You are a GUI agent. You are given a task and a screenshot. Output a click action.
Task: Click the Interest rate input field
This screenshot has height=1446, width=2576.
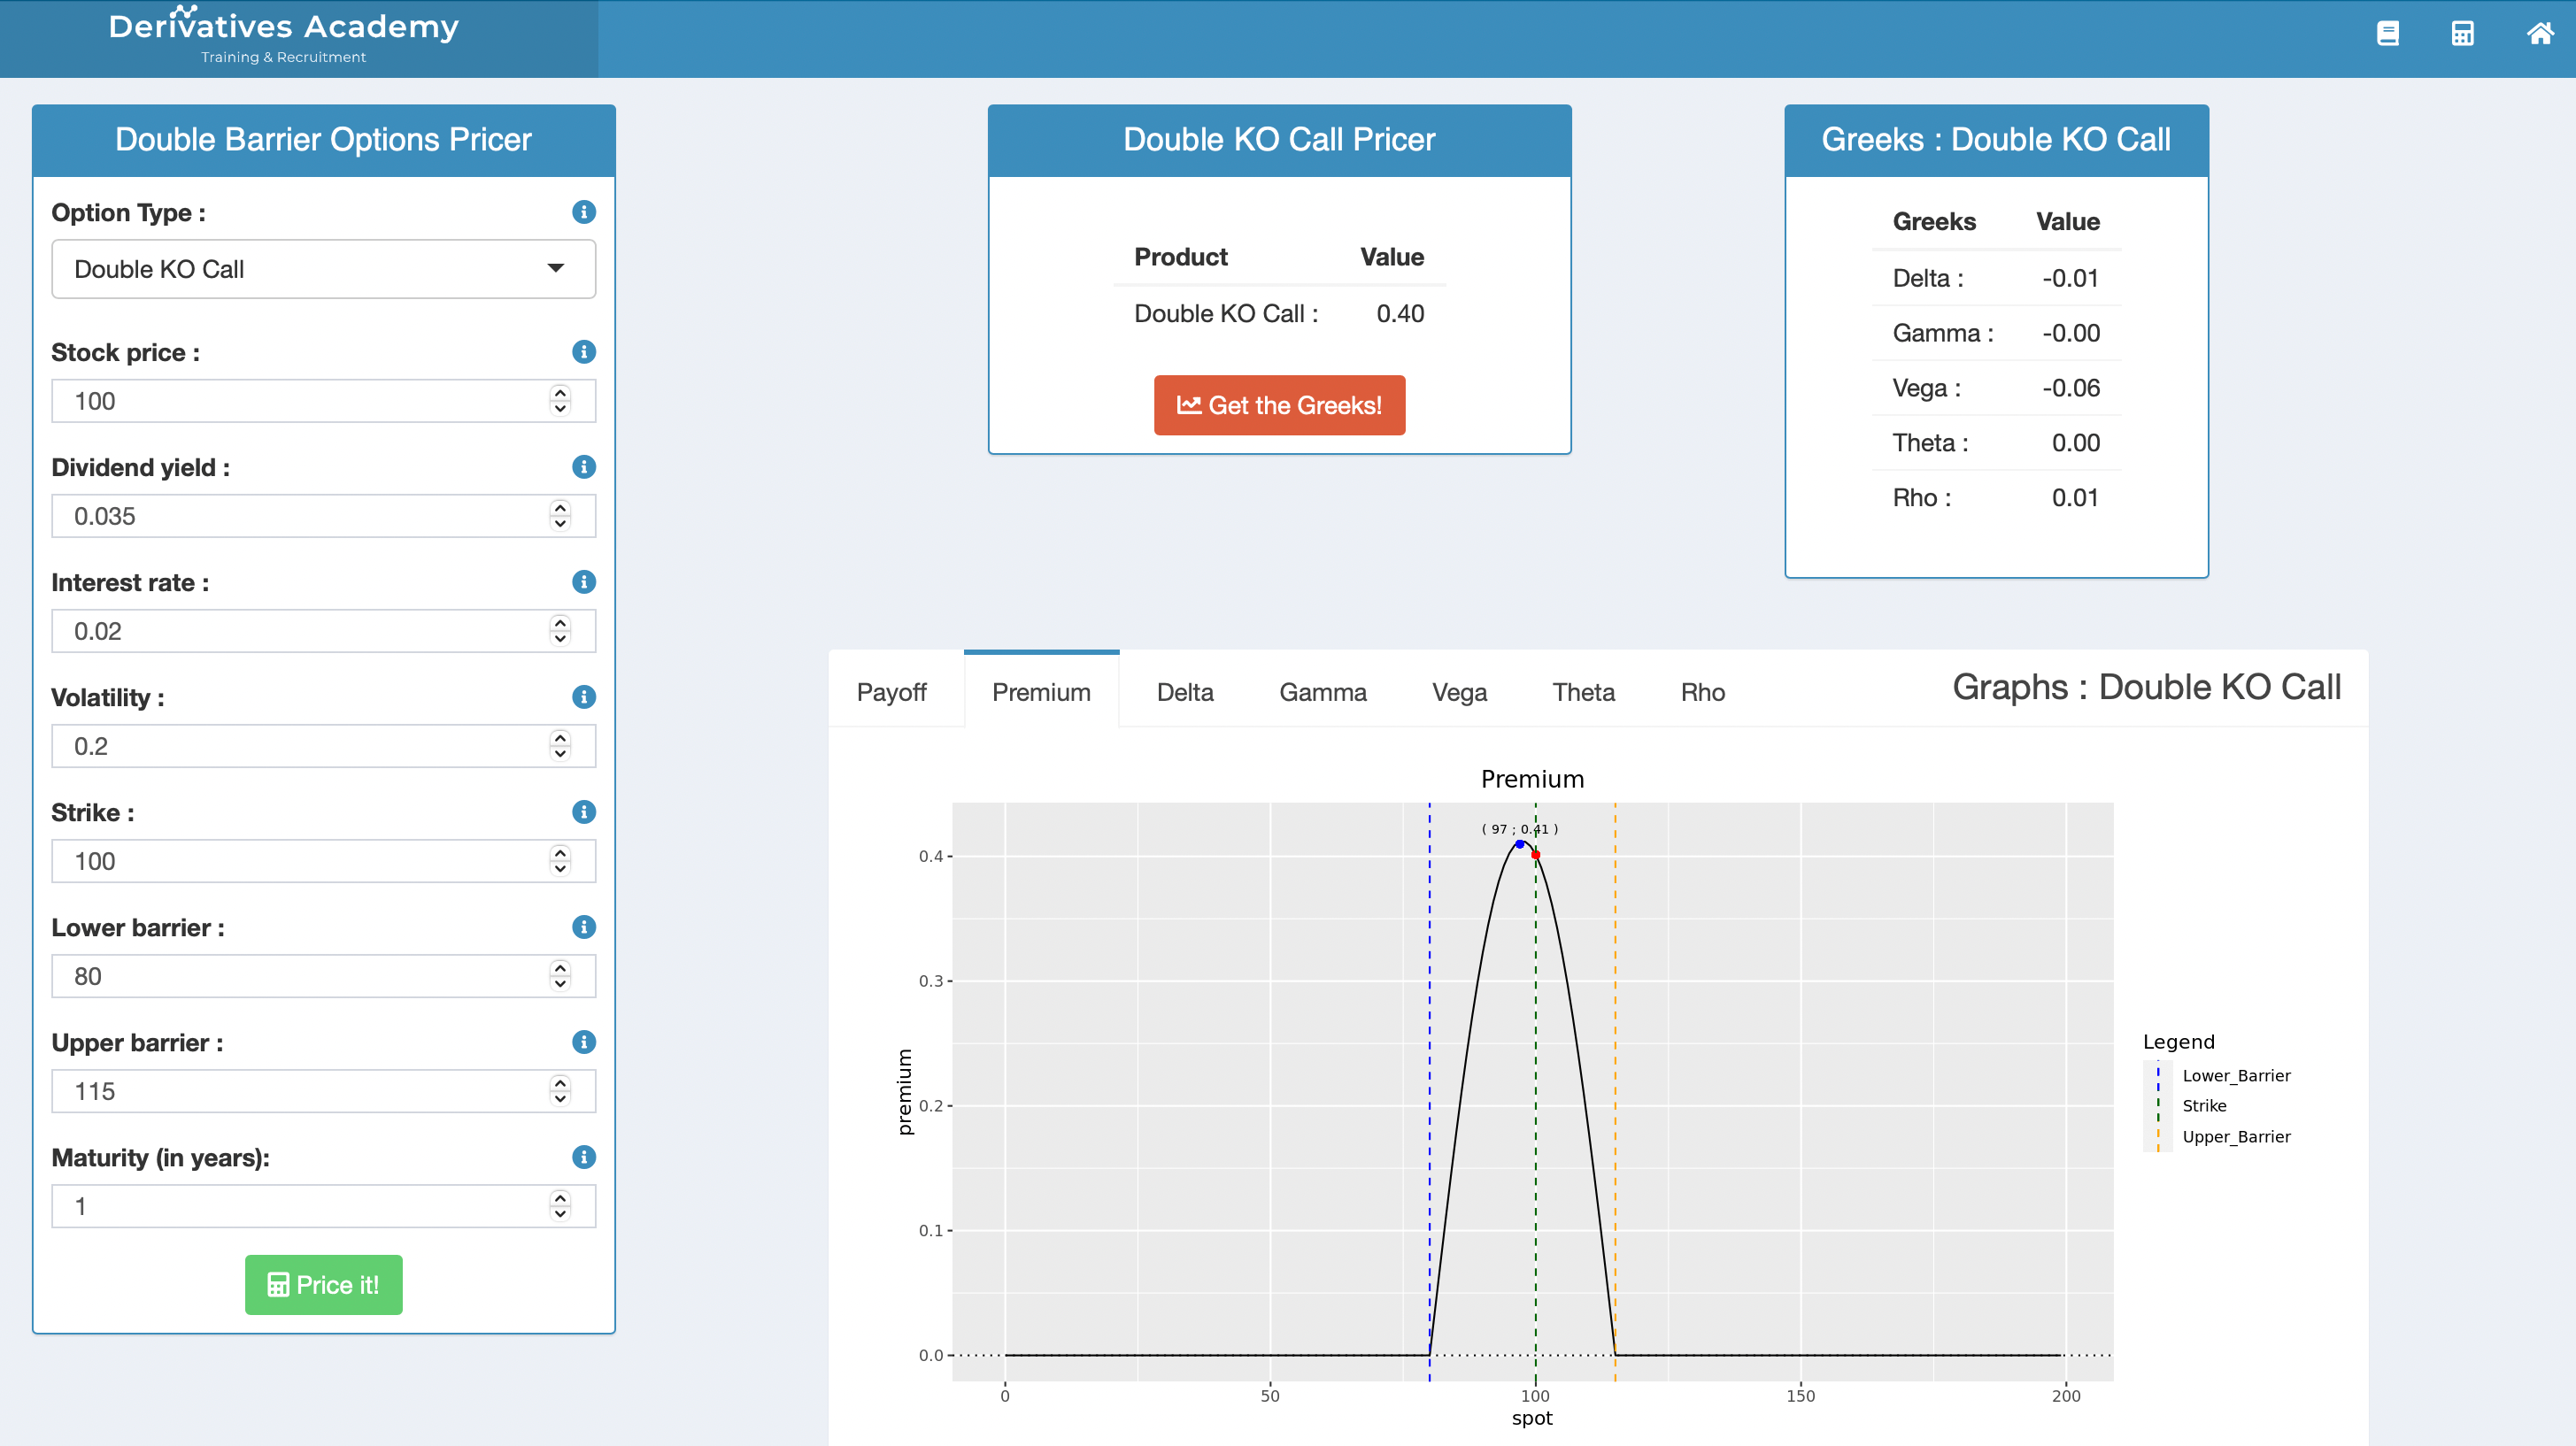point(300,631)
